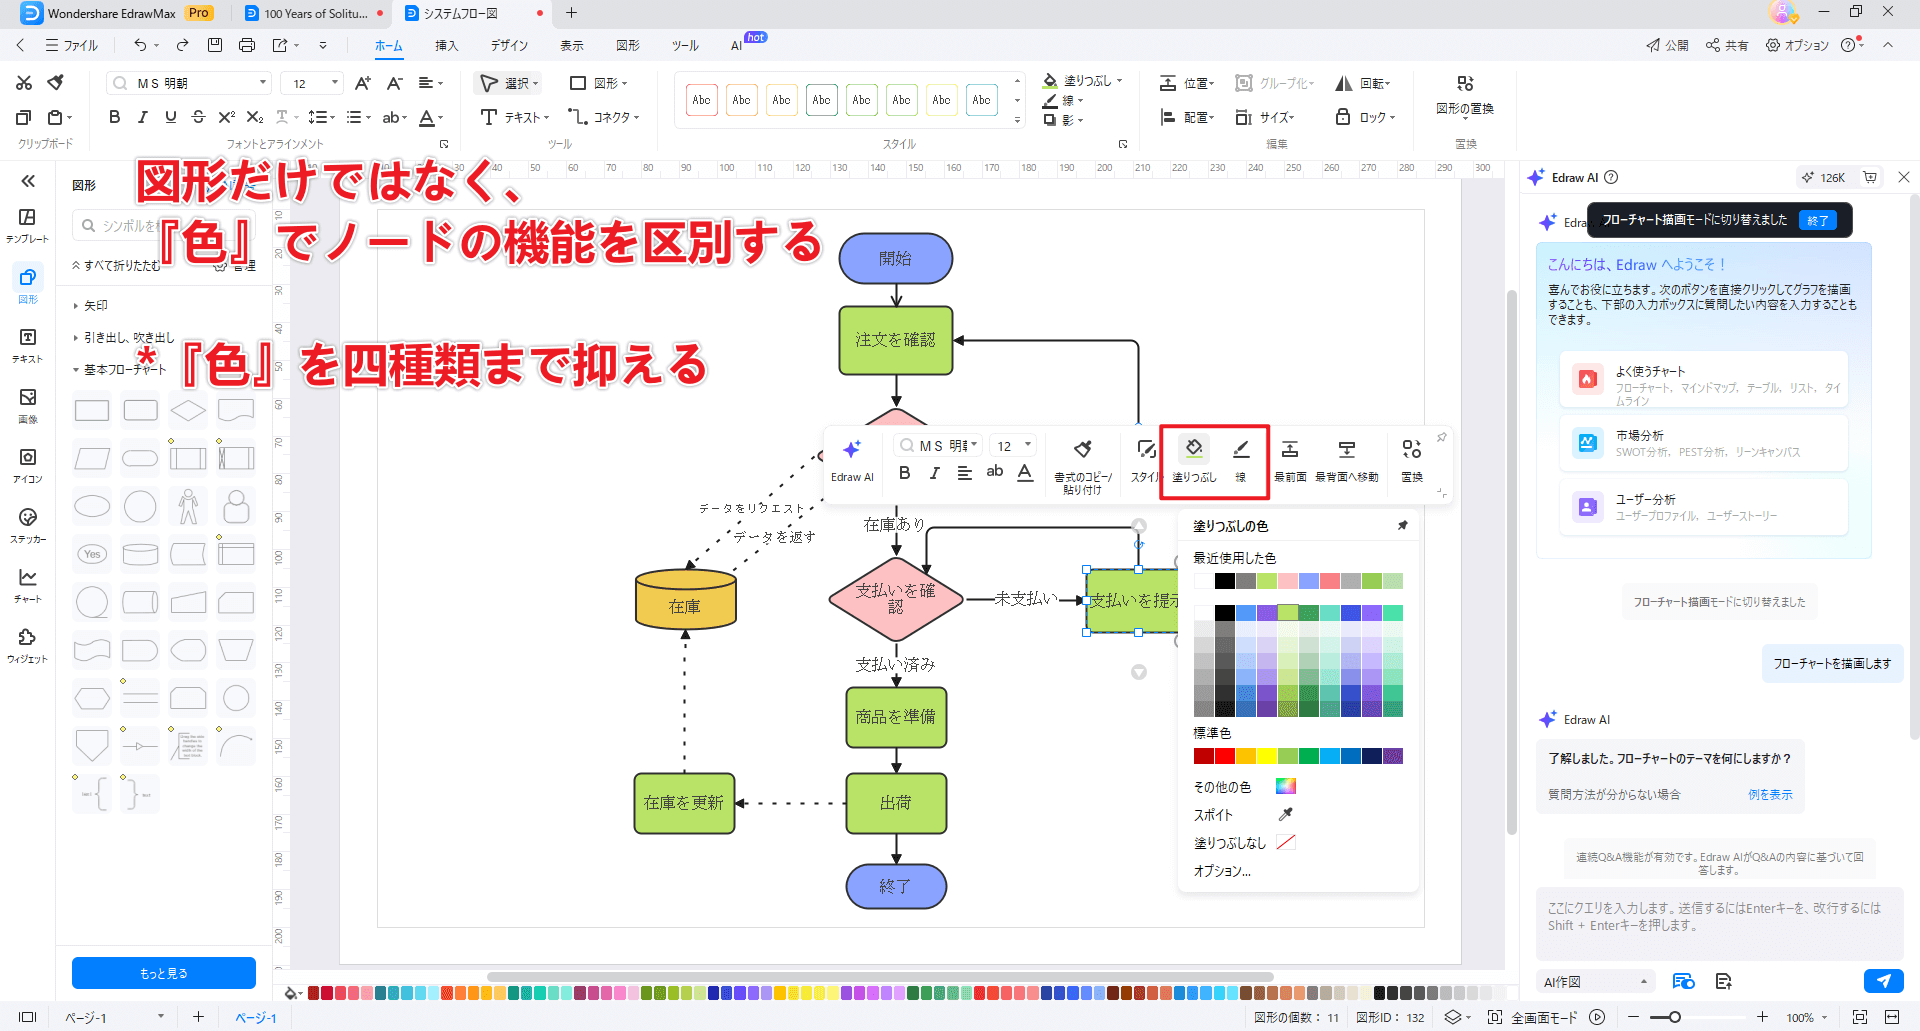Open テキスト panel in the left sidebar
This screenshot has width=1920, height=1031.
27,345
